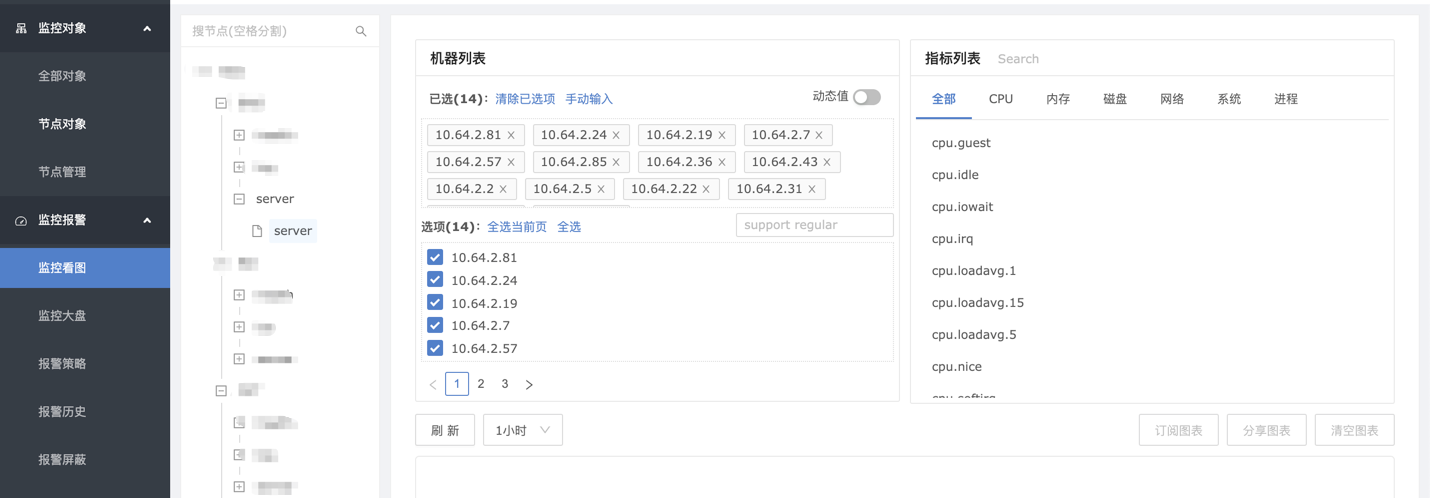The height and width of the screenshot is (498, 1430).
Task: Uncheck the 10.64.2.24 checkbox in options
Action: (x=435, y=280)
